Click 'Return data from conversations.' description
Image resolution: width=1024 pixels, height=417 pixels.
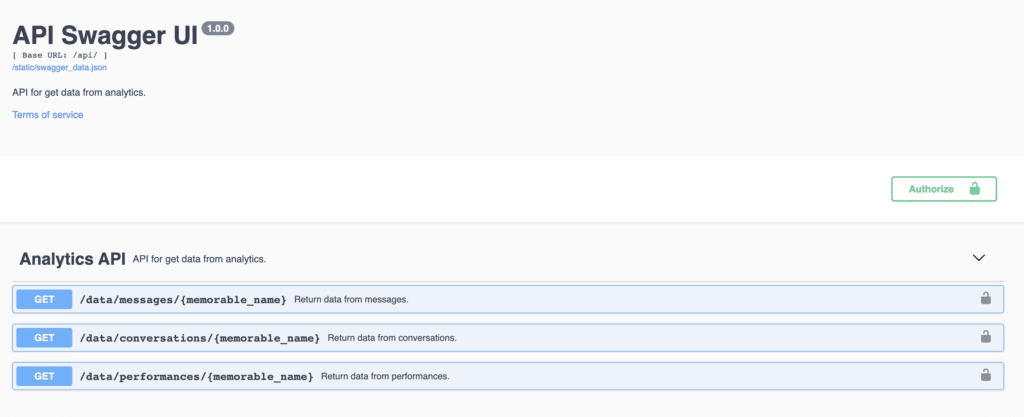392,338
